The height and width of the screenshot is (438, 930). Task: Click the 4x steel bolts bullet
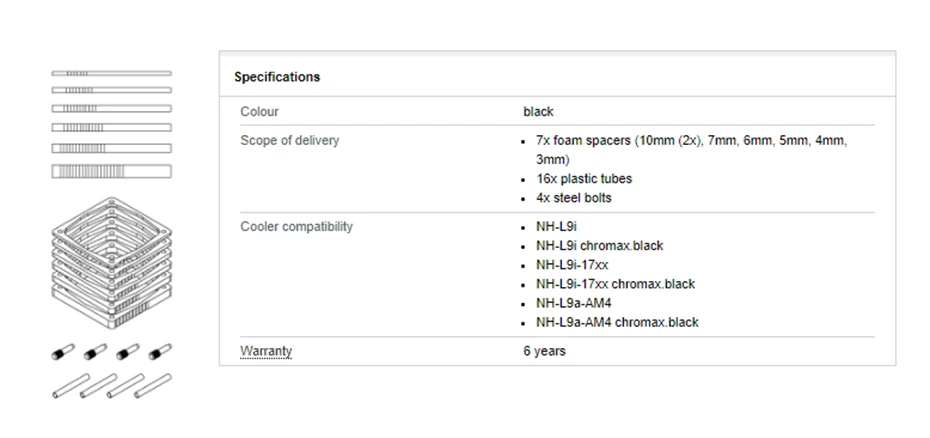pos(574,197)
